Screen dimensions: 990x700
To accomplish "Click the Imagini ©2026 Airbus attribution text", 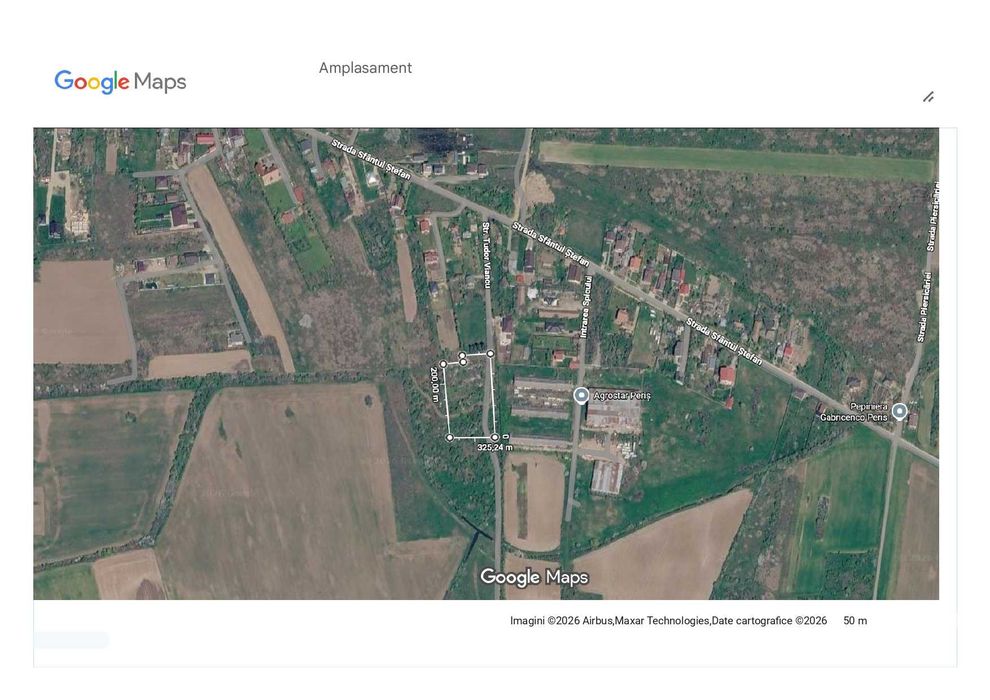I will tap(669, 620).
